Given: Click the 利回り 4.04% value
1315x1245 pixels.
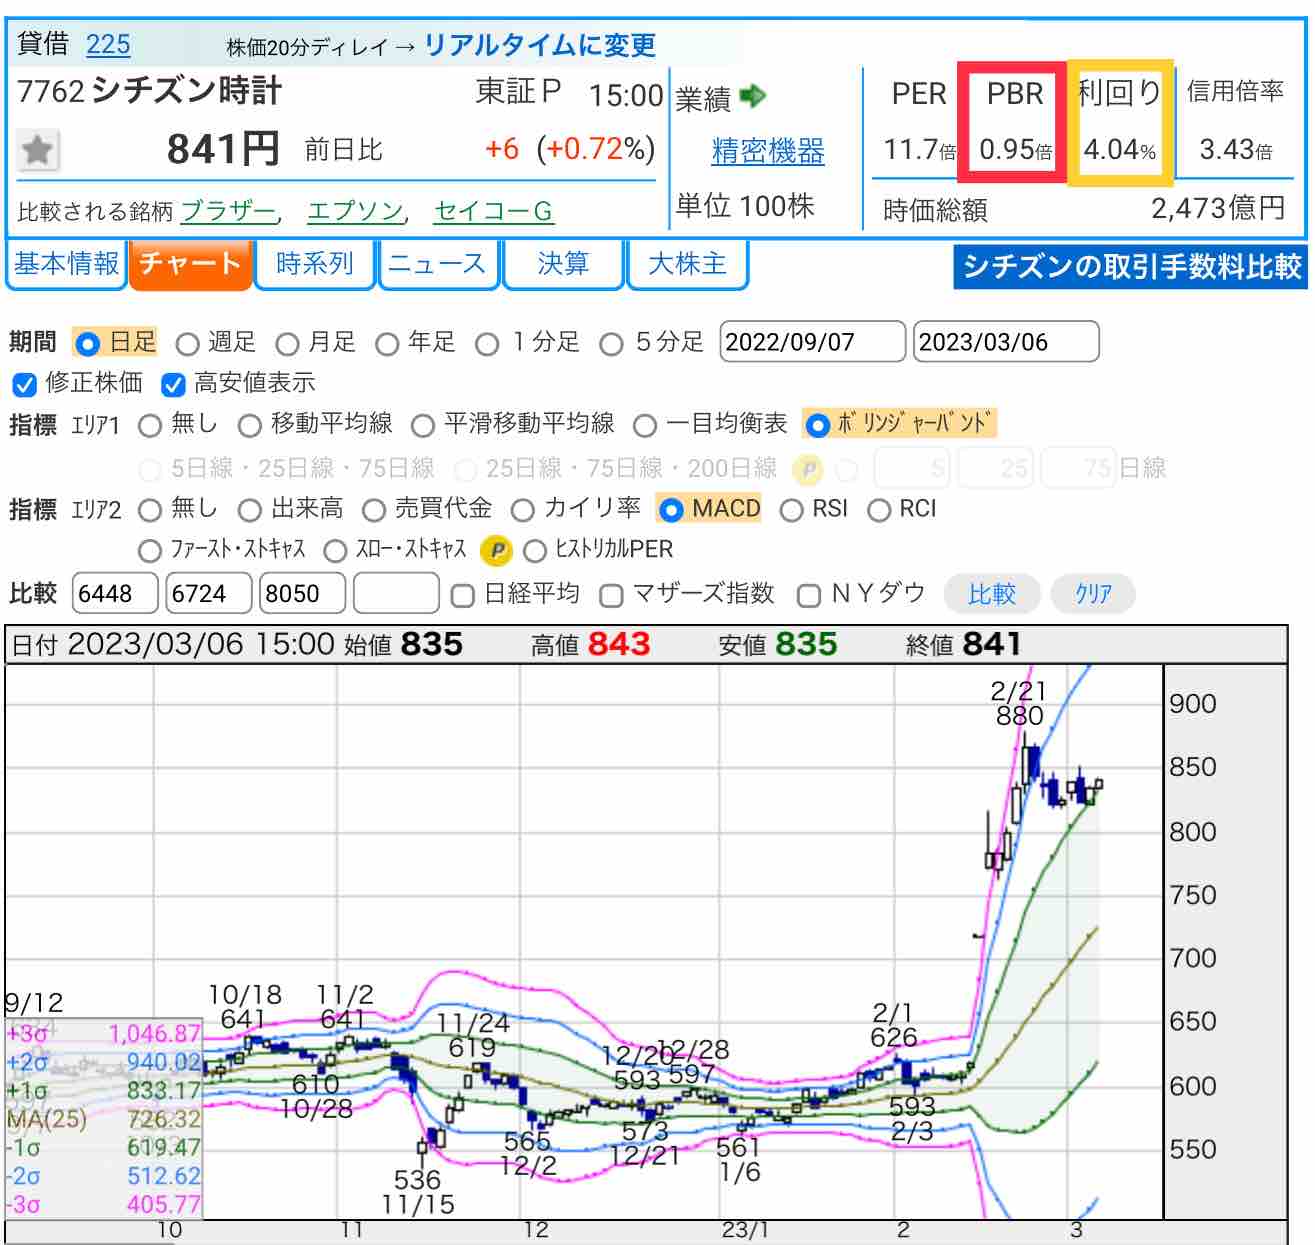Looking at the screenshot, I should click(x=1119, y=150).
